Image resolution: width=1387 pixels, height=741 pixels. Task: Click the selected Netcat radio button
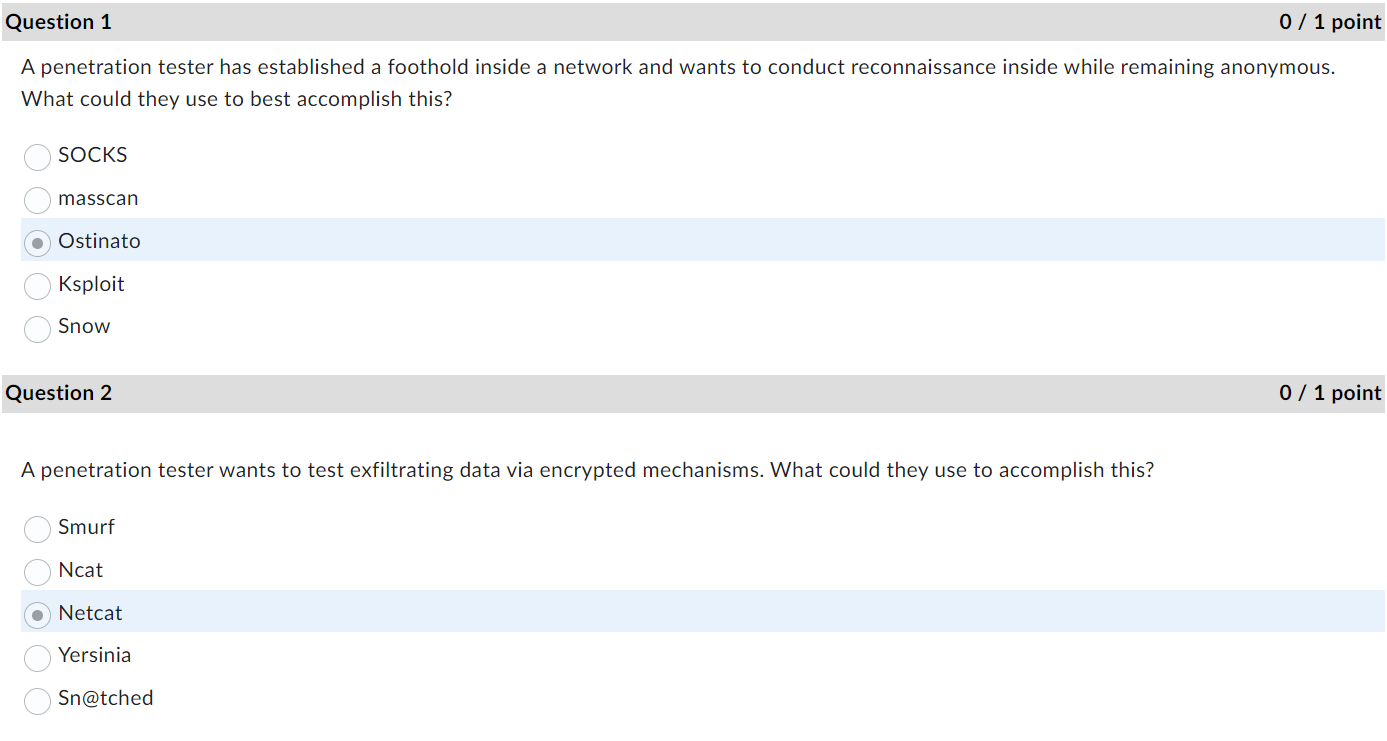click(37, 615)
